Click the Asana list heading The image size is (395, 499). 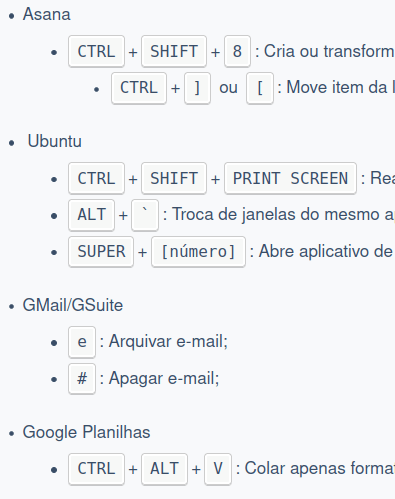pyautogui.click(x=47, y=14)
